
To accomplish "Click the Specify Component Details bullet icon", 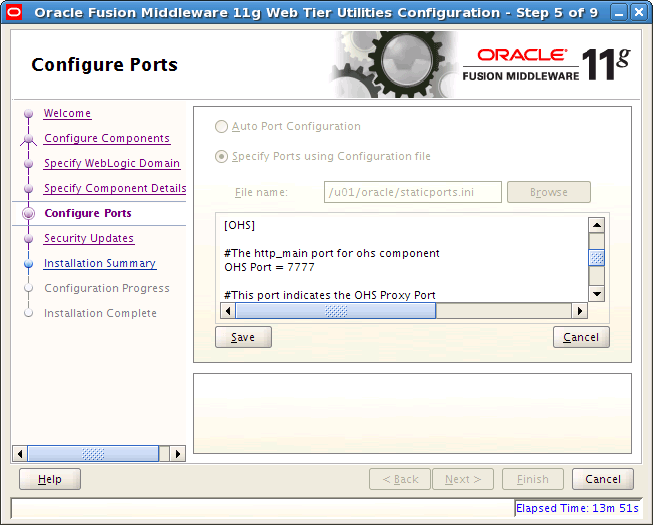I will pyautogui.click(x=28, y=189).
